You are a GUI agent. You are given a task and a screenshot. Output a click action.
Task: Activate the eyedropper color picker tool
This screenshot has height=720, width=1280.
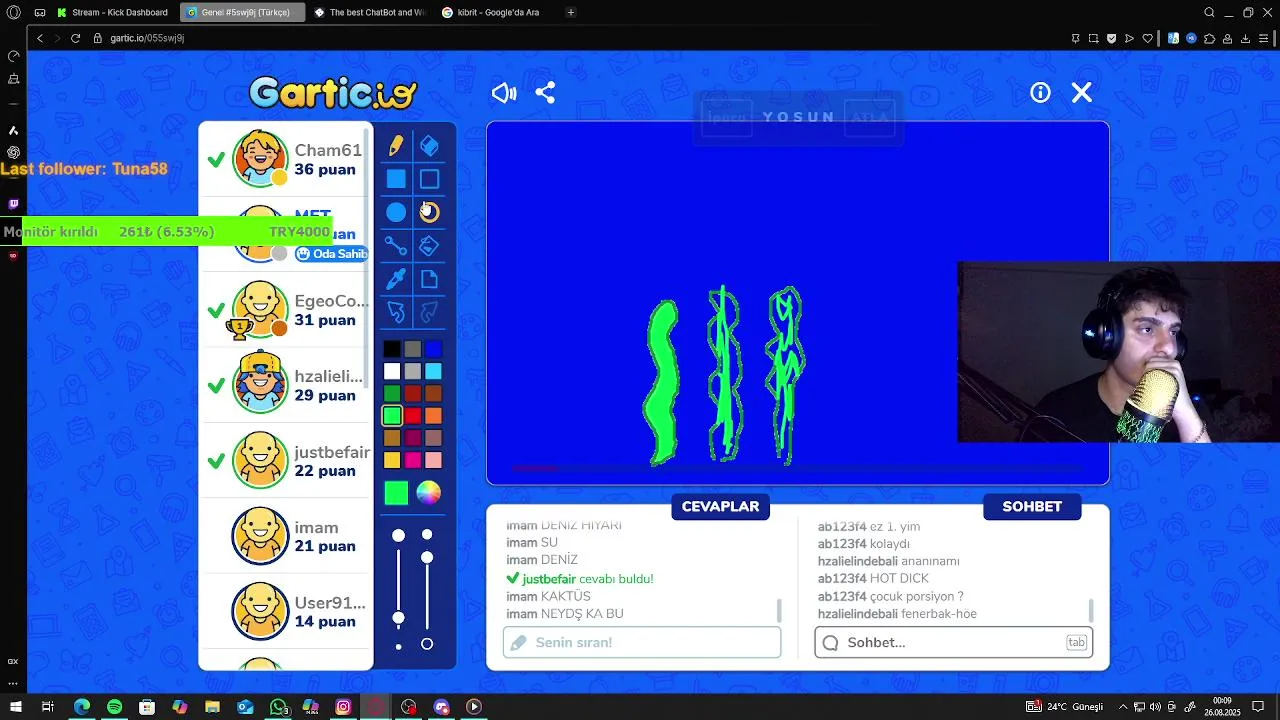(396, 279)
